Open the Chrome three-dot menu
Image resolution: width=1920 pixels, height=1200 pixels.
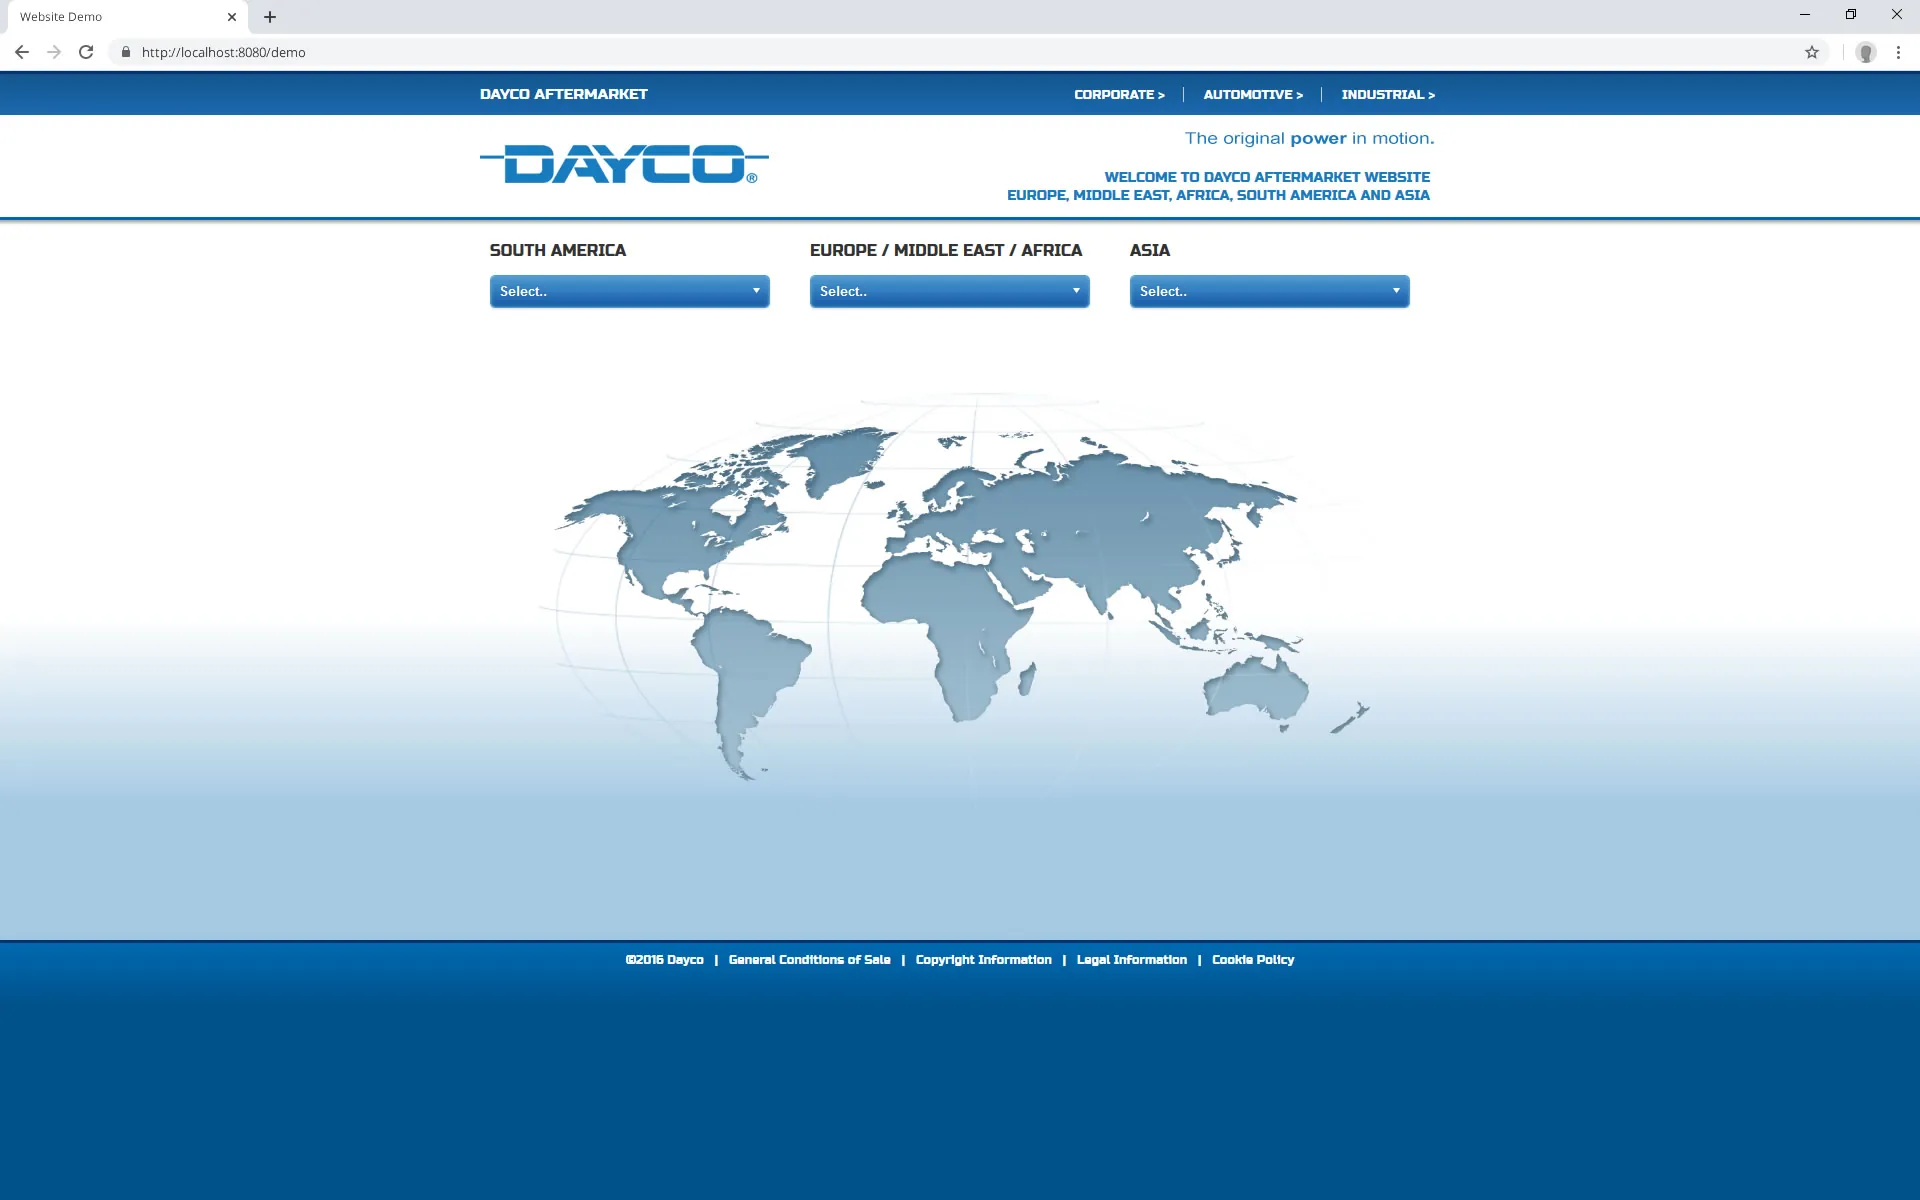(x=1898, y=52)
